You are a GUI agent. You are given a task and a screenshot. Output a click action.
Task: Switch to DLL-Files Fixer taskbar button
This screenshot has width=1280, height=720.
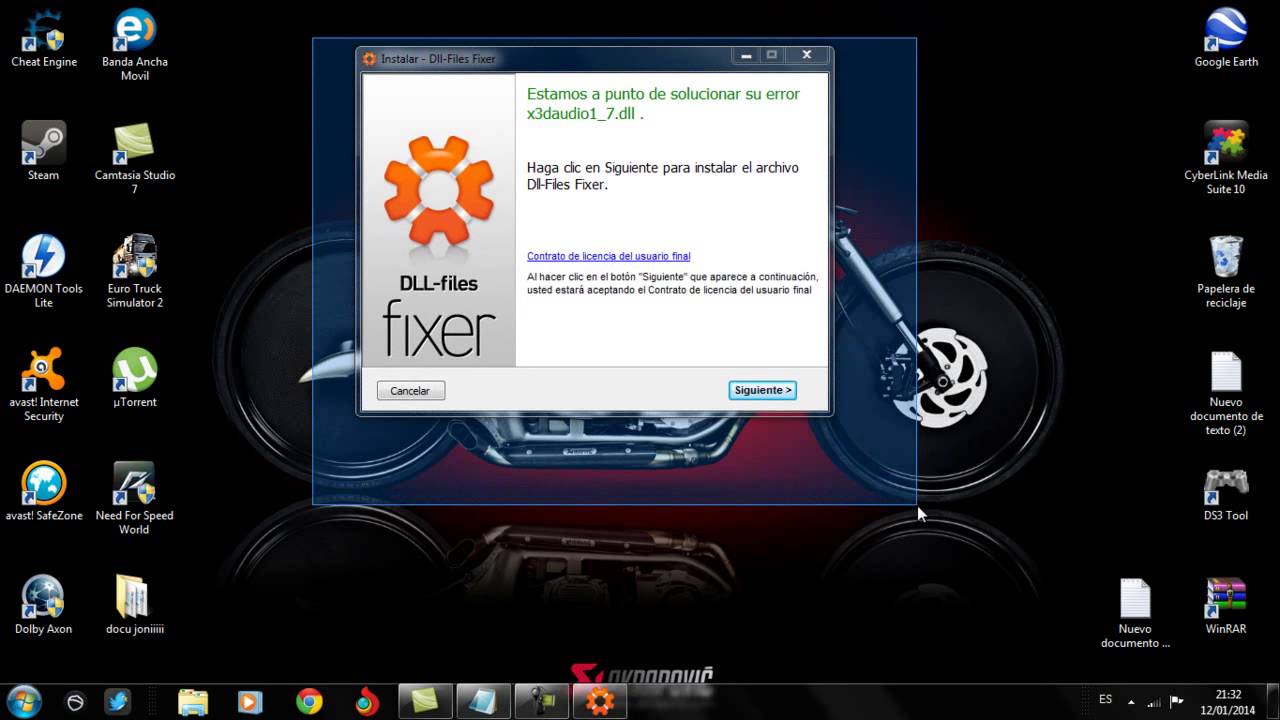click(599, 702)
